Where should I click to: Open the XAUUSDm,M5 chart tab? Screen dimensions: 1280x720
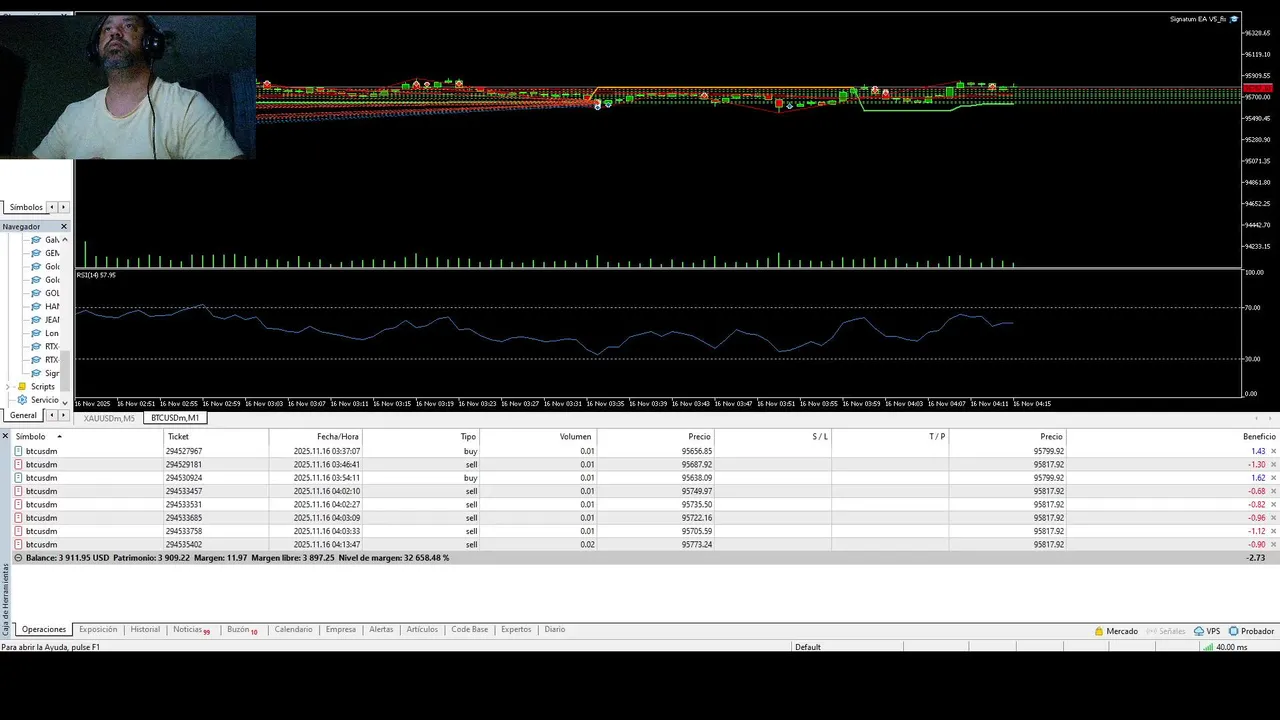click(x=109, y=418)
